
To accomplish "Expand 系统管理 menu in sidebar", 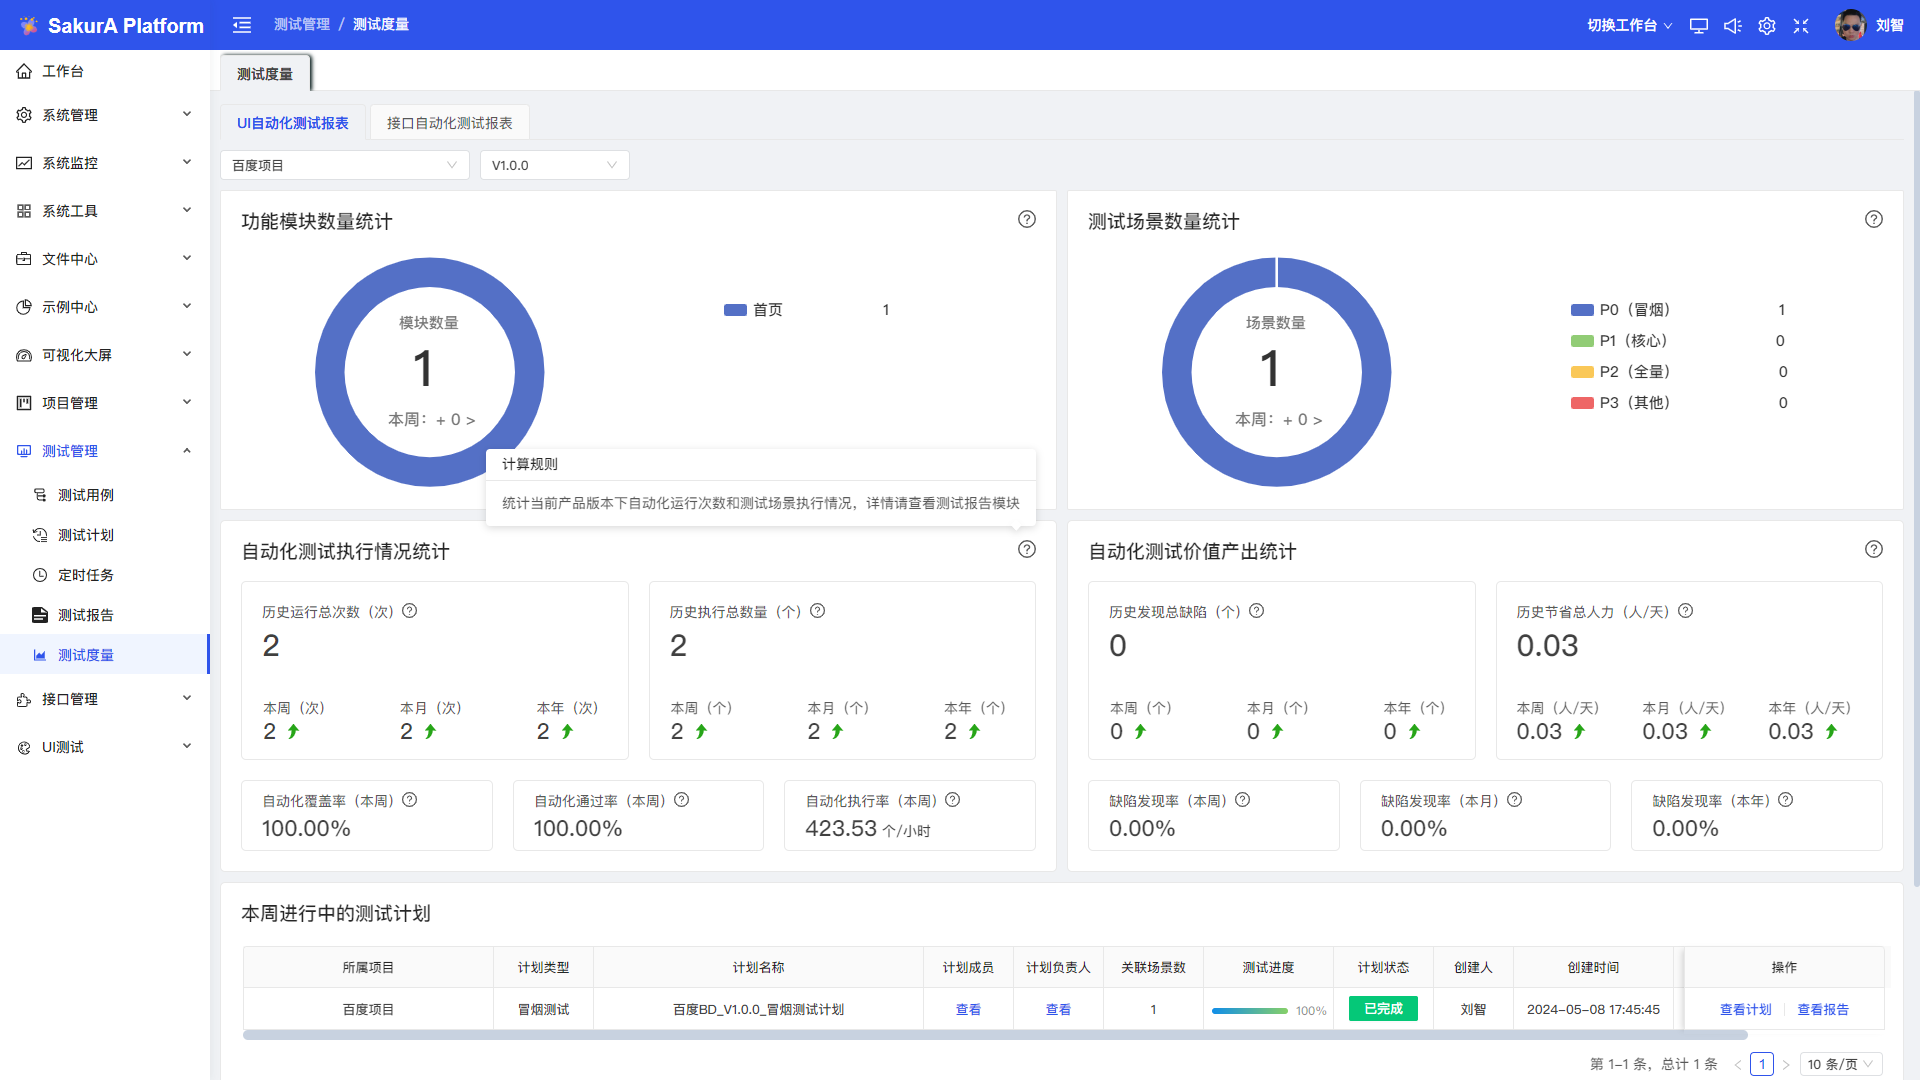I will (105, 115).
